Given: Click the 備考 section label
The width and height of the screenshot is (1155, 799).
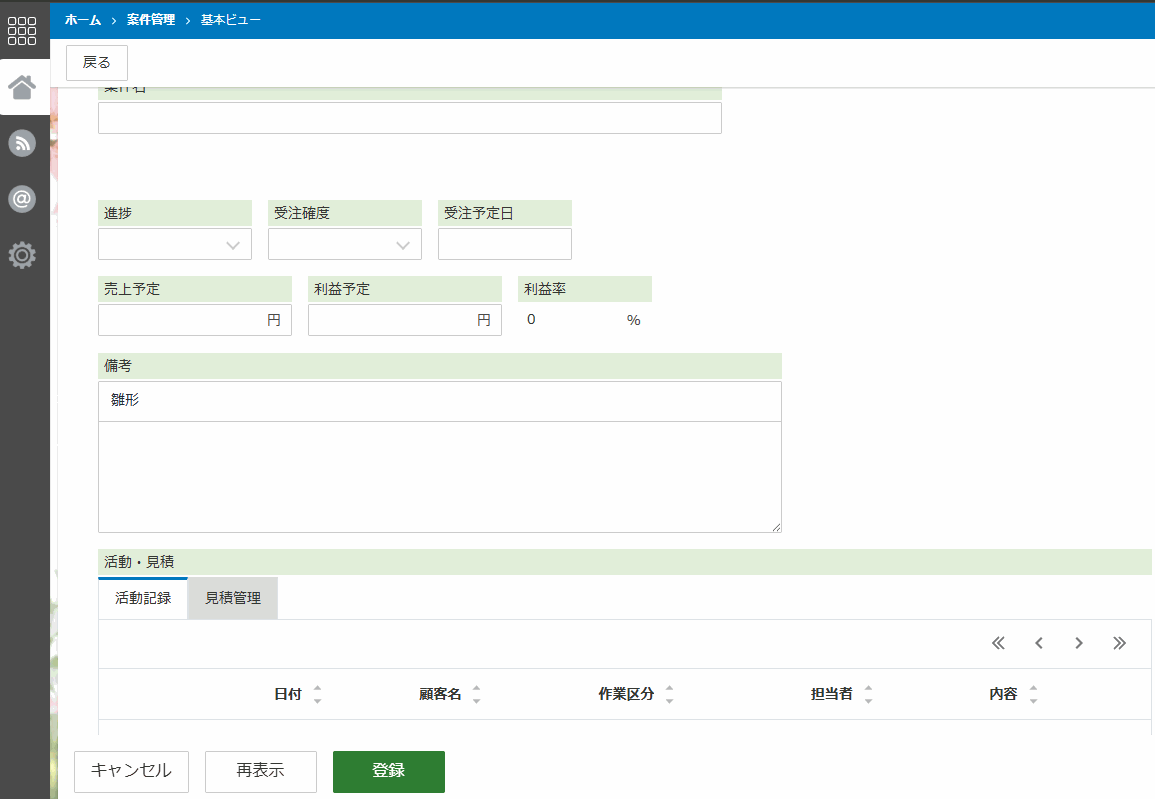Looking at the screenshot, I should tap(118, 365).
